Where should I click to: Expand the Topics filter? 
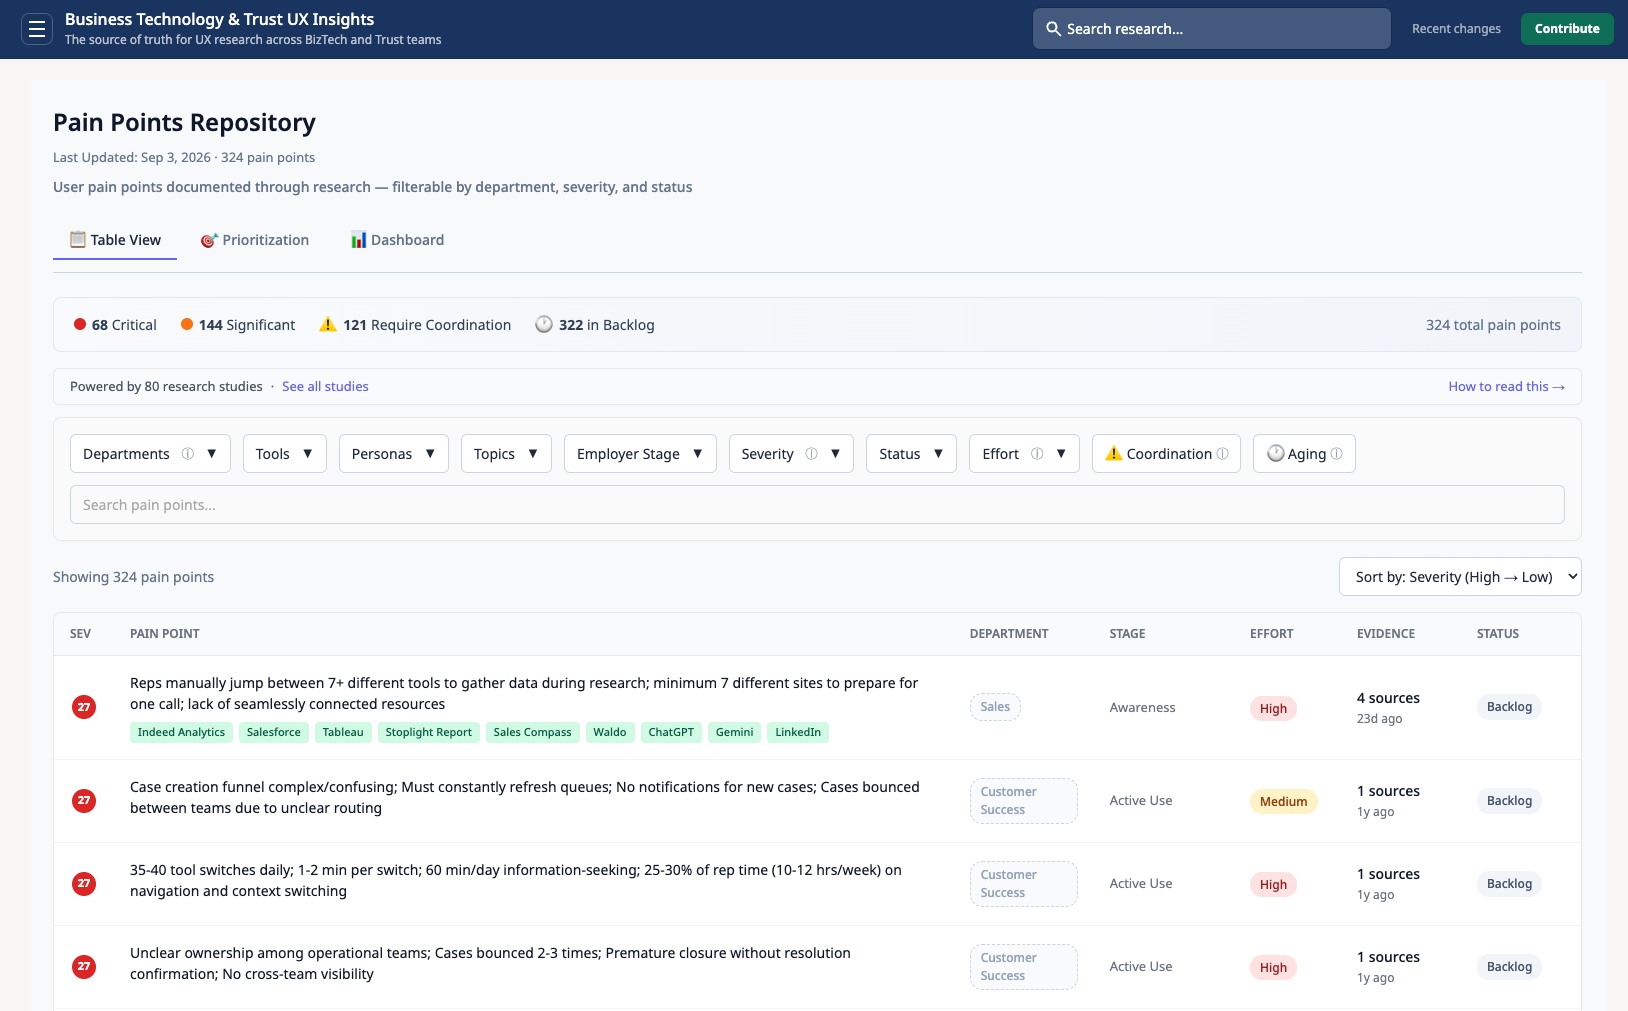[506, 454]
